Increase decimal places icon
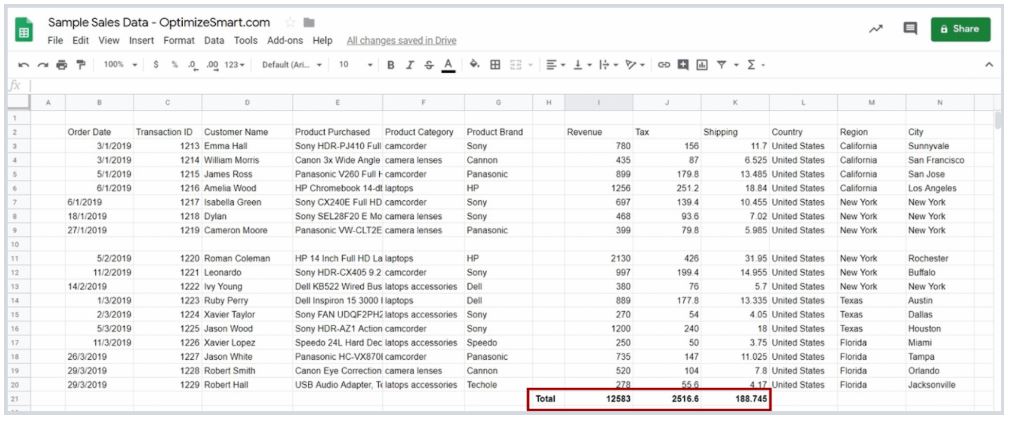The image size is (1010, 421). [212, 65]
